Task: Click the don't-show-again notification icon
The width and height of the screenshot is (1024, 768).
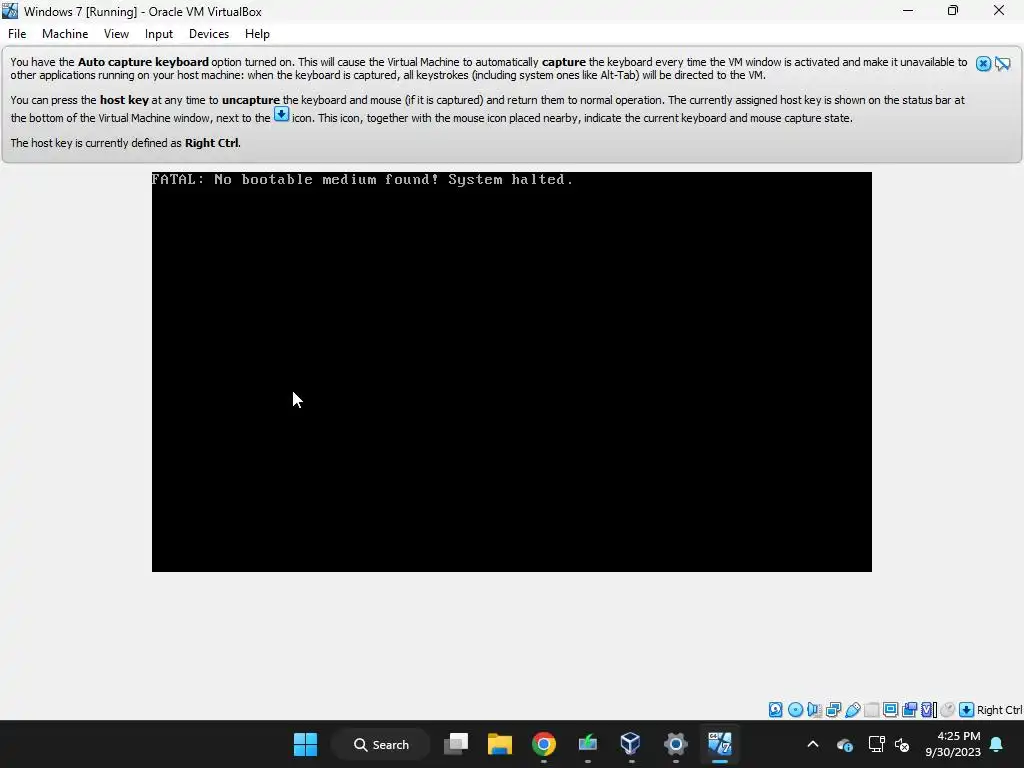Action: tap(1003, 63)
